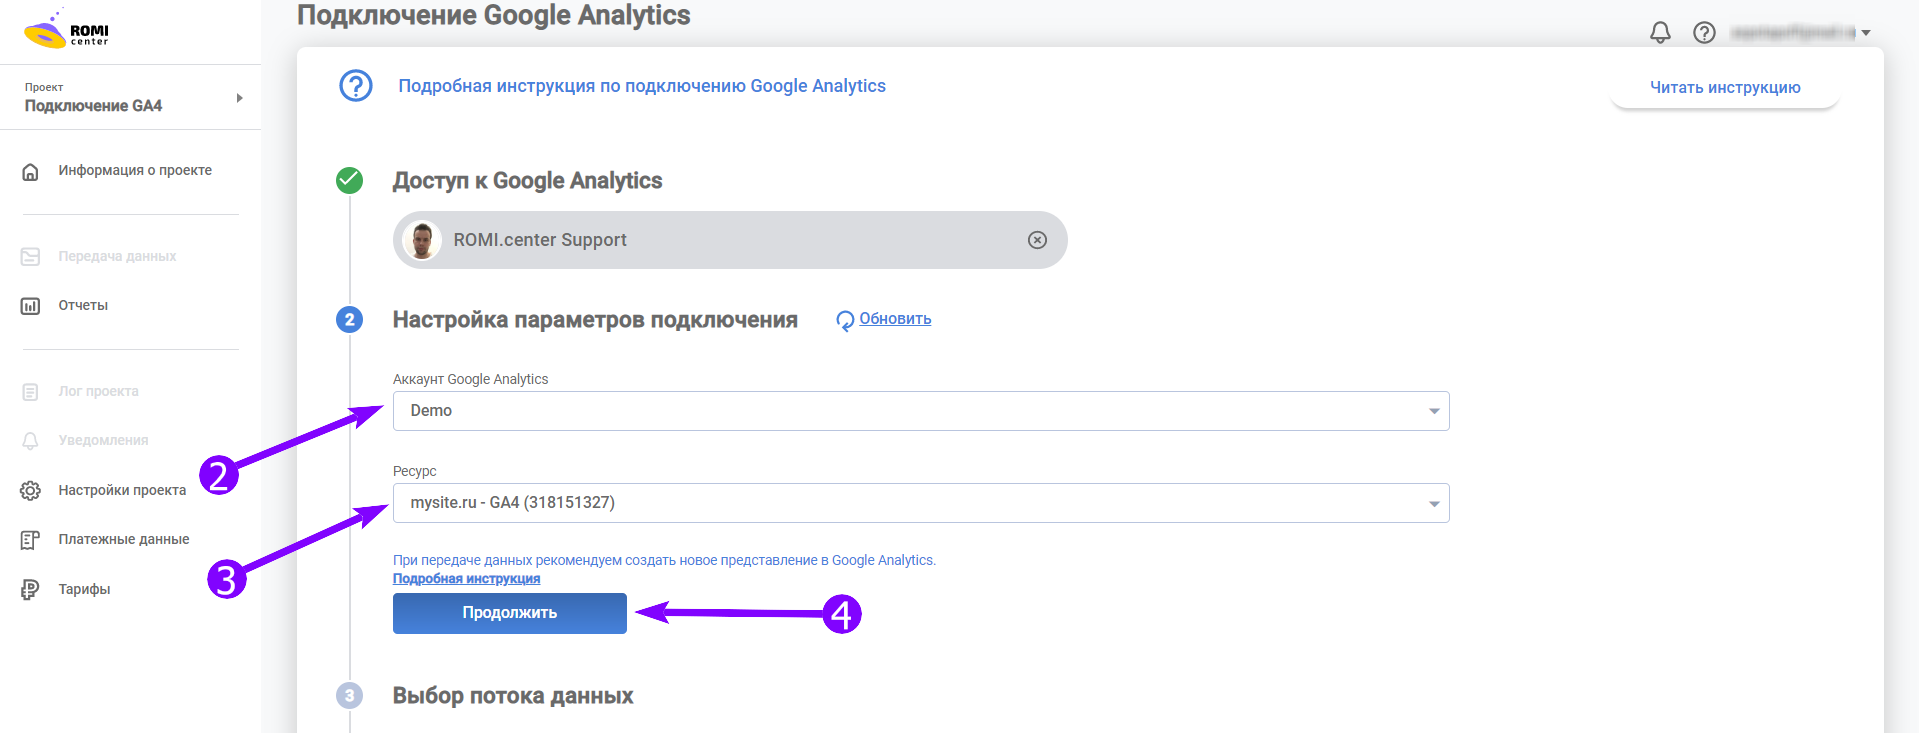Click the step 2 circle indicator

click(349, 320)
